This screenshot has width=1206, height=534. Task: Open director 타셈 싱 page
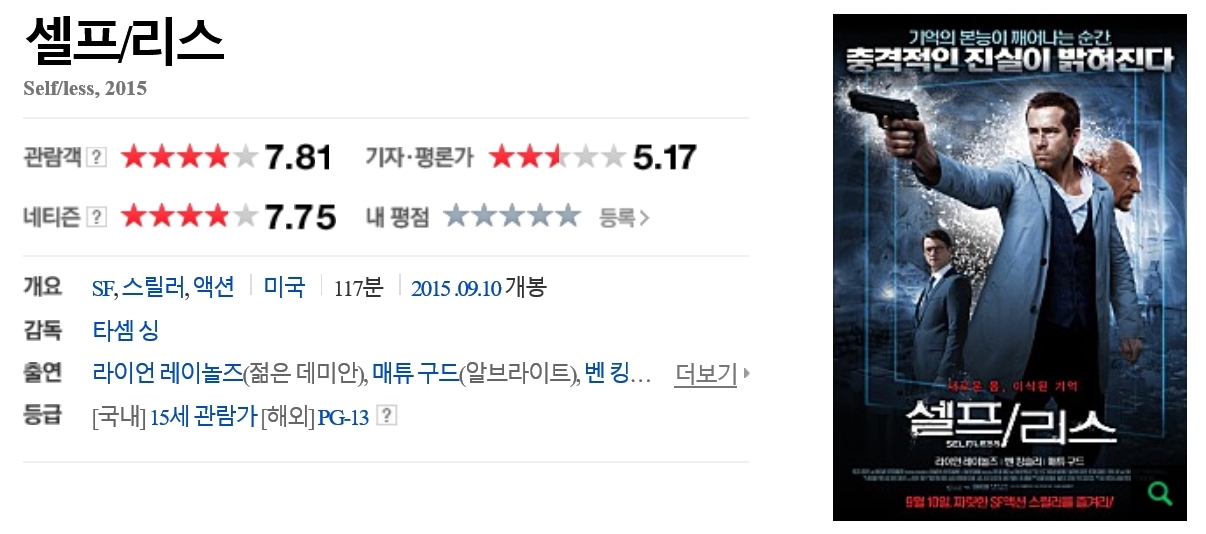pos(125,331)
